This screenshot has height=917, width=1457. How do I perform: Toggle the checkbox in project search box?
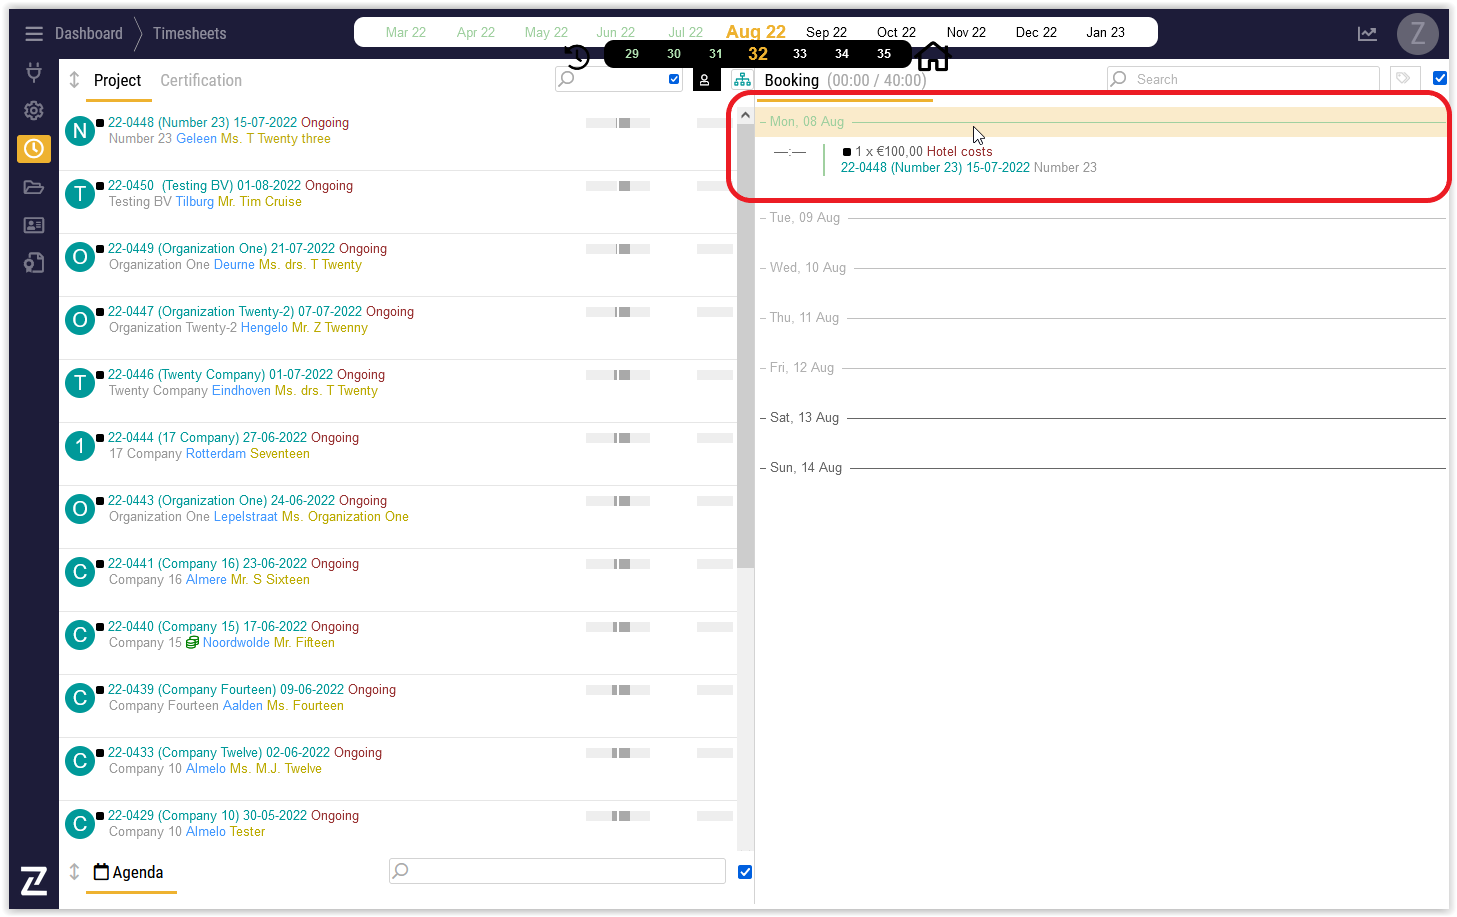click(674, 79)
